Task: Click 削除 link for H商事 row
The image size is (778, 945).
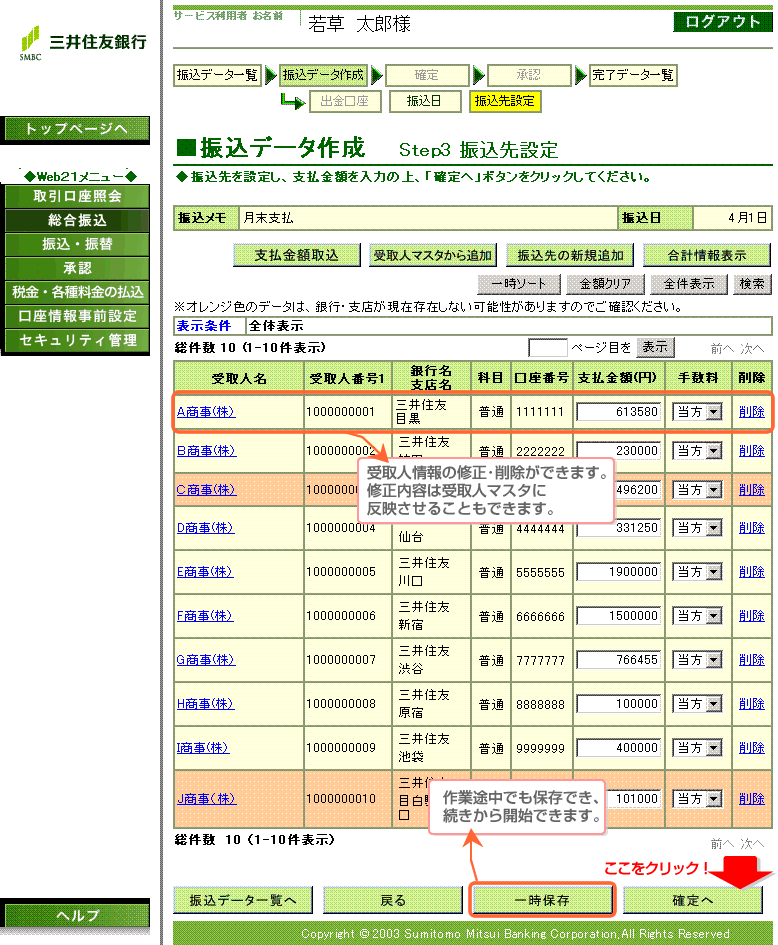Action: [751, 704]
